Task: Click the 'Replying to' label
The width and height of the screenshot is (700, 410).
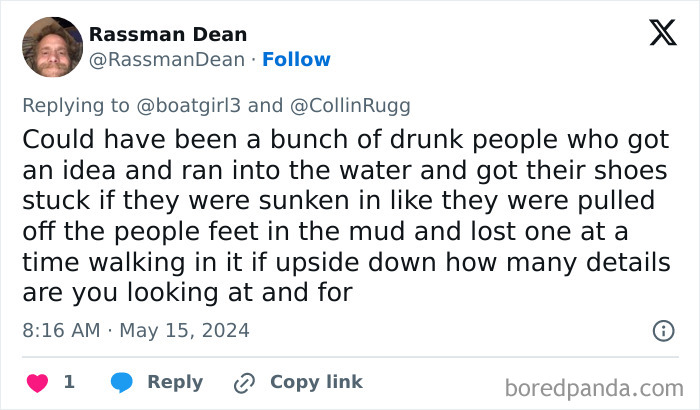Action: click(77, 105)
